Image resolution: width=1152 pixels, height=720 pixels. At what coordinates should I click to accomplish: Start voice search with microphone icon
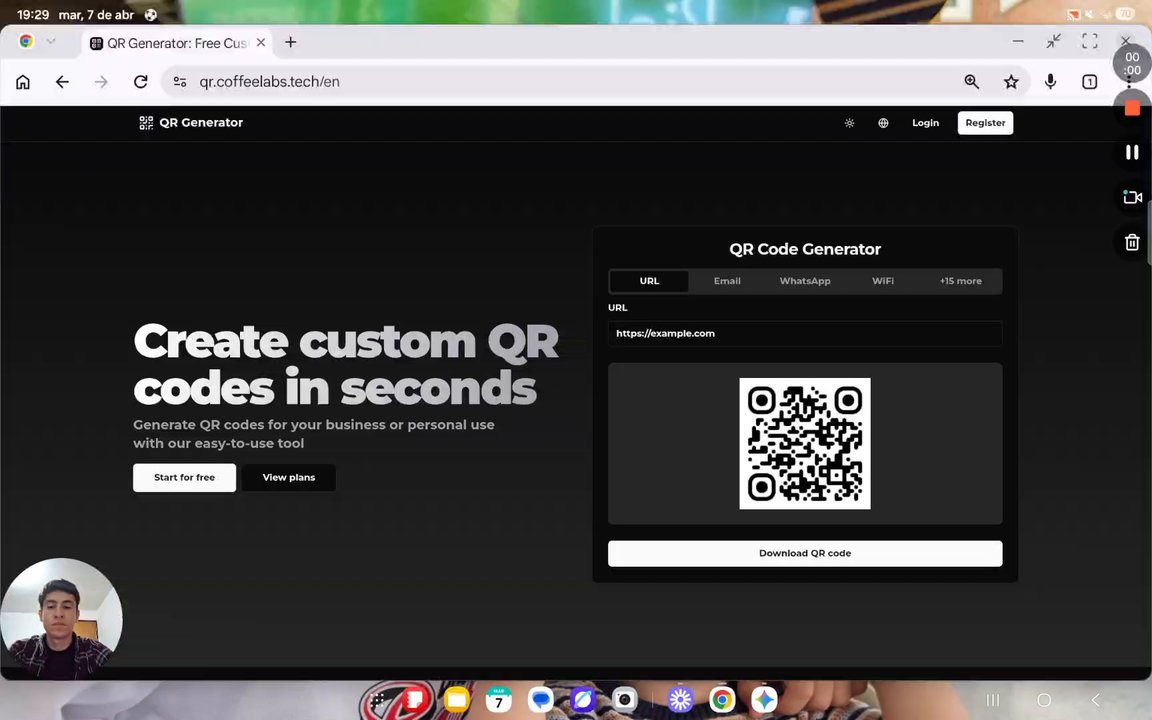tap(1051, 82)
